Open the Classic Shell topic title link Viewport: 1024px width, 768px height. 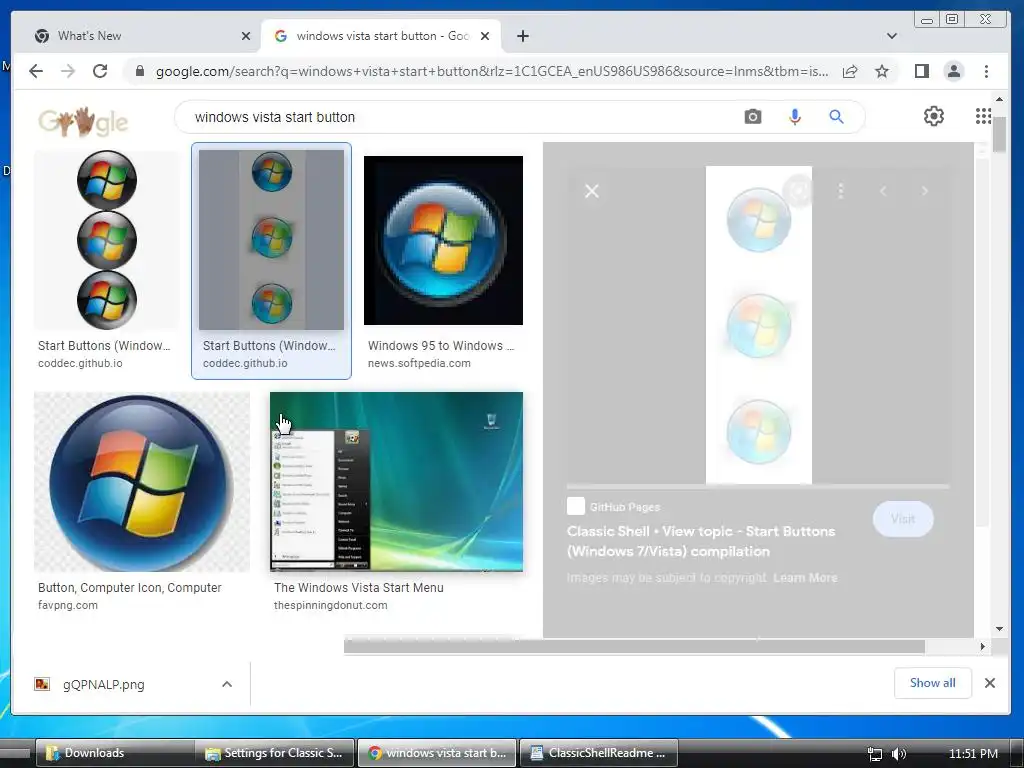click(x=701, y=541)
